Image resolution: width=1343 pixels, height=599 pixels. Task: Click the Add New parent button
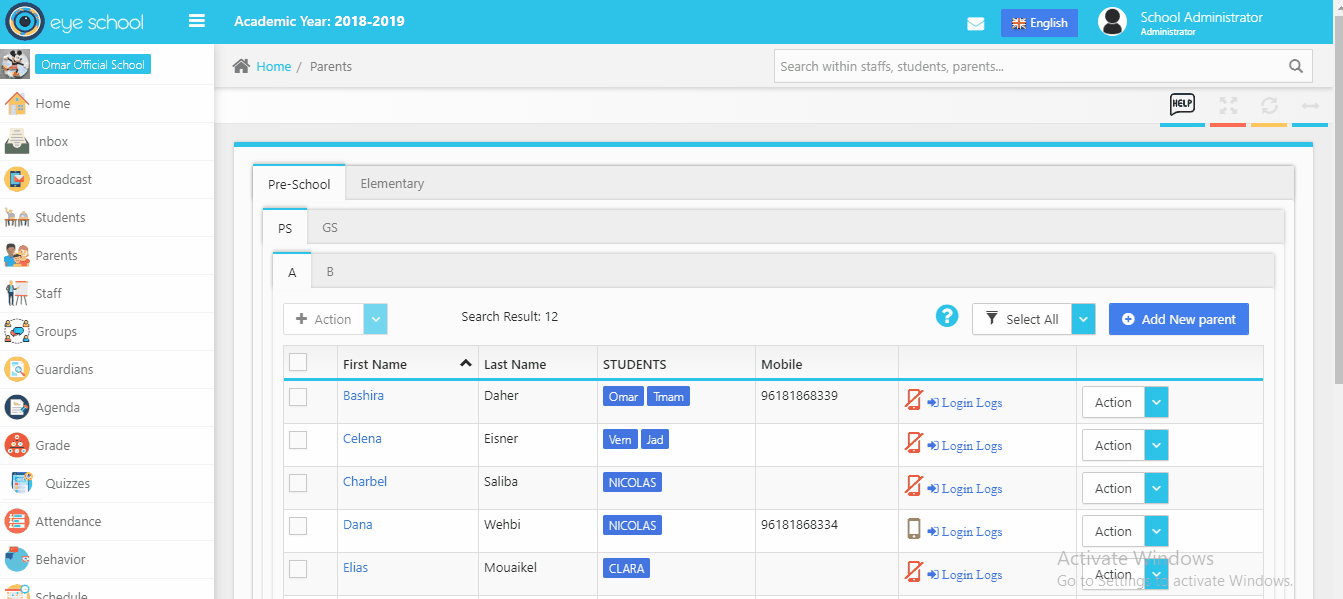pos(1179,319)
